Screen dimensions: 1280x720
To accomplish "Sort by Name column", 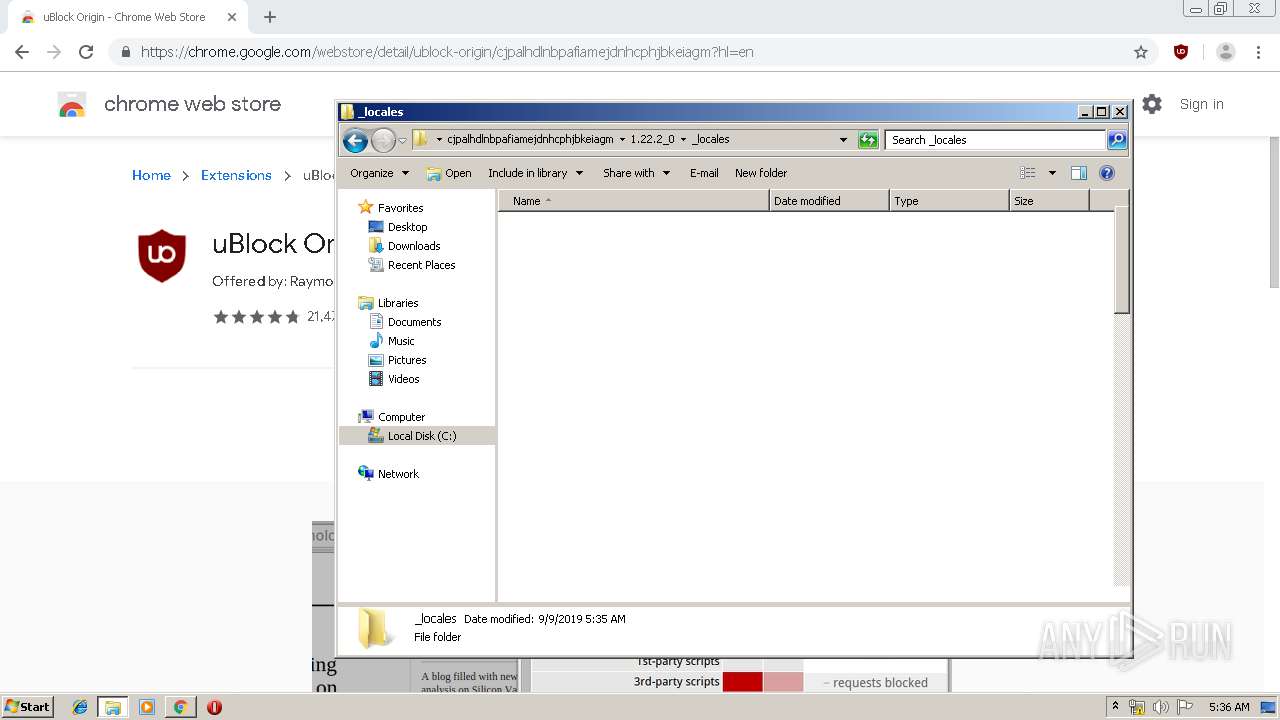I will coord(634,201).
